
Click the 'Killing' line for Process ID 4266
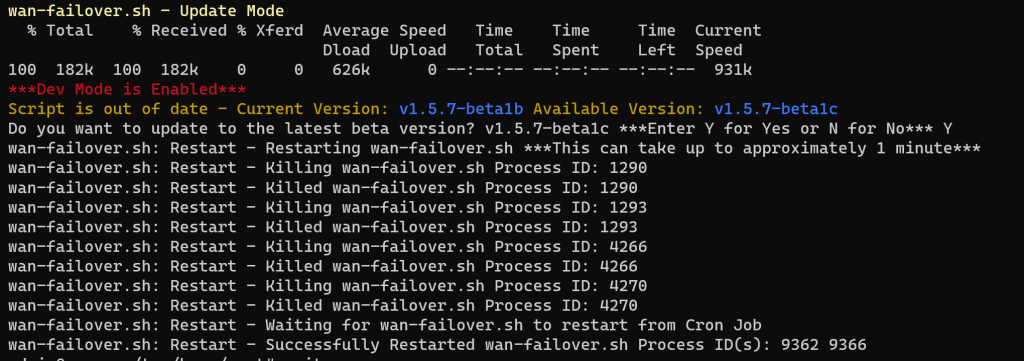click(327, 247)
